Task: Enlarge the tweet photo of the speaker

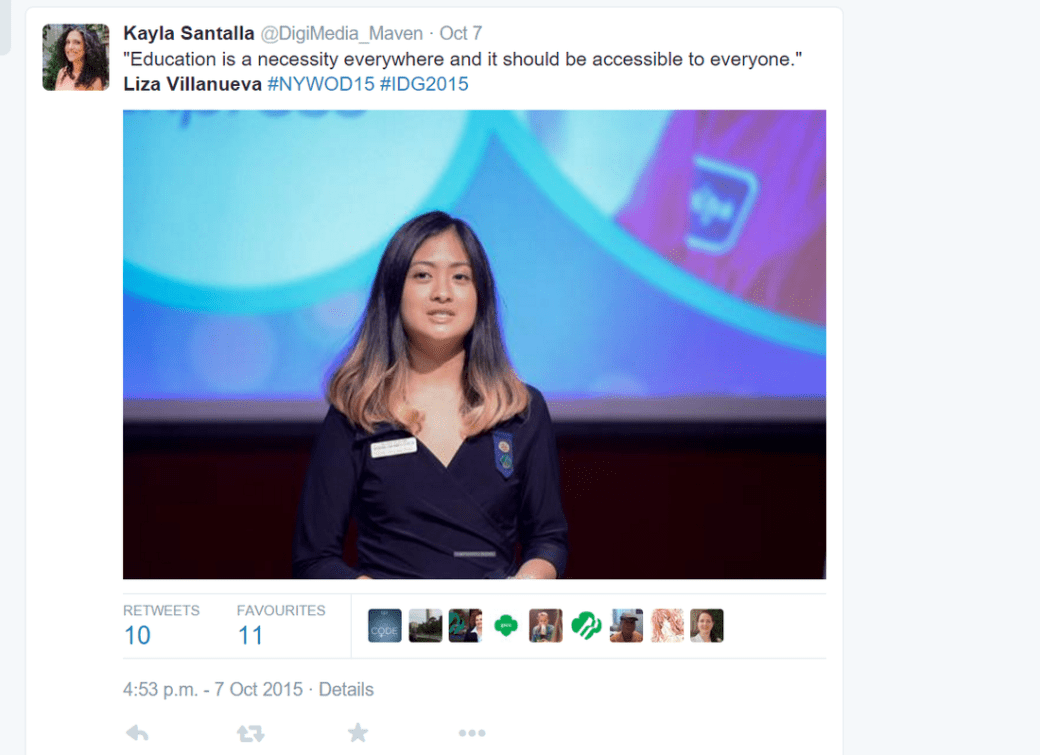Action: point(474,344)
